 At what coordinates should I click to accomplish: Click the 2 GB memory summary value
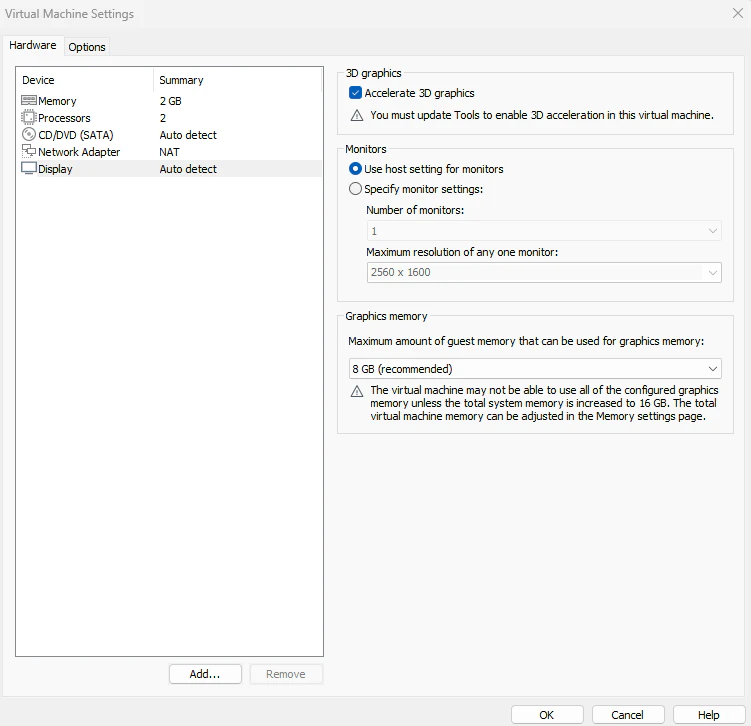point(171,101)
